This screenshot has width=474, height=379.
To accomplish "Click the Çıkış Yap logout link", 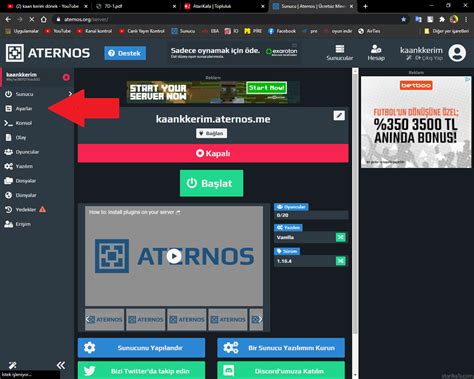I will point(429,58).
